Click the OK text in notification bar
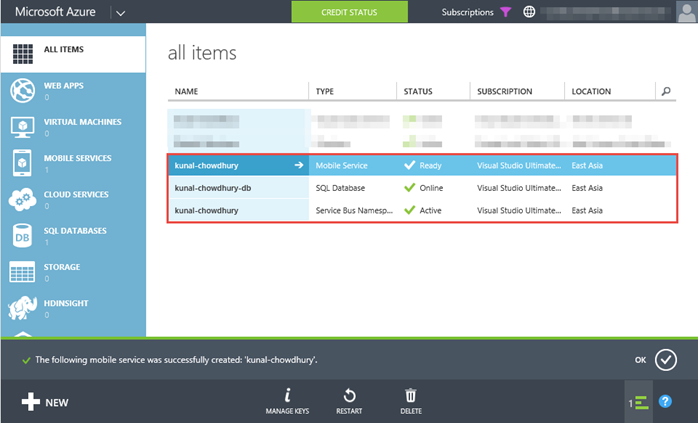Viewport: 698px width, 423px height. pyautogui.click(x=641, y=360)
